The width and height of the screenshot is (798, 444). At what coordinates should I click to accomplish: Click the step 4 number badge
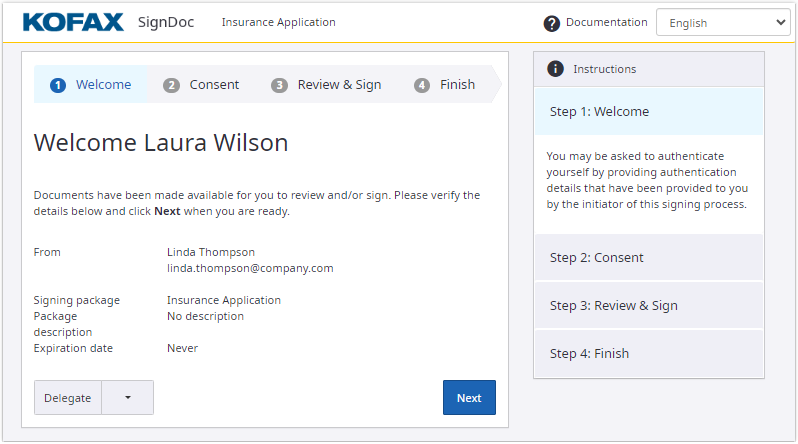(x=422, y=85)
